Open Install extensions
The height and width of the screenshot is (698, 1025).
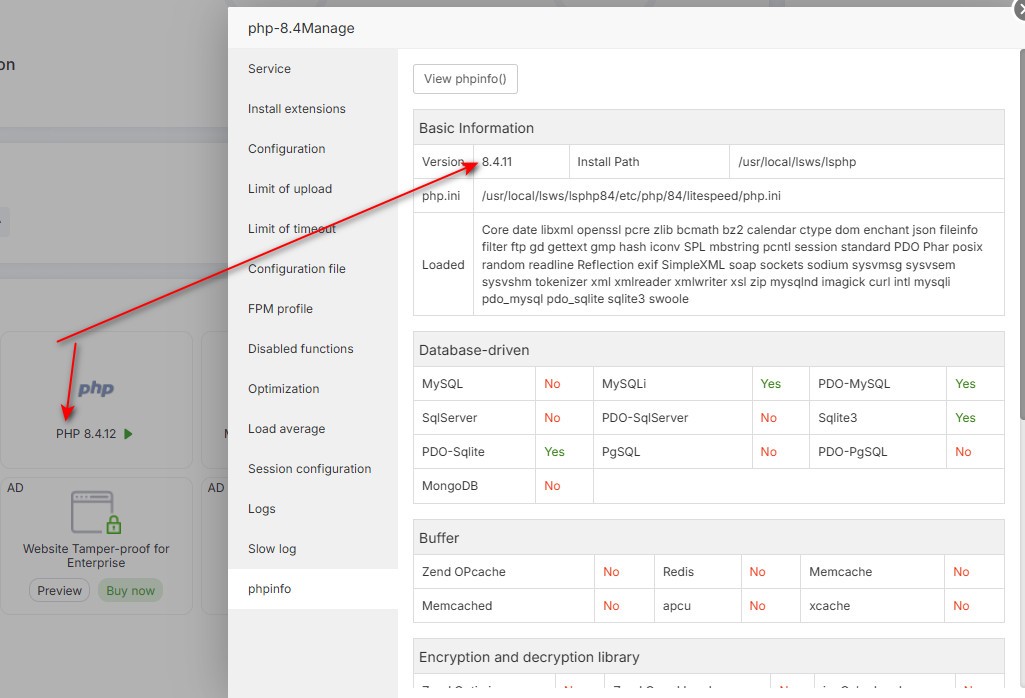click(x=296, y=108)
